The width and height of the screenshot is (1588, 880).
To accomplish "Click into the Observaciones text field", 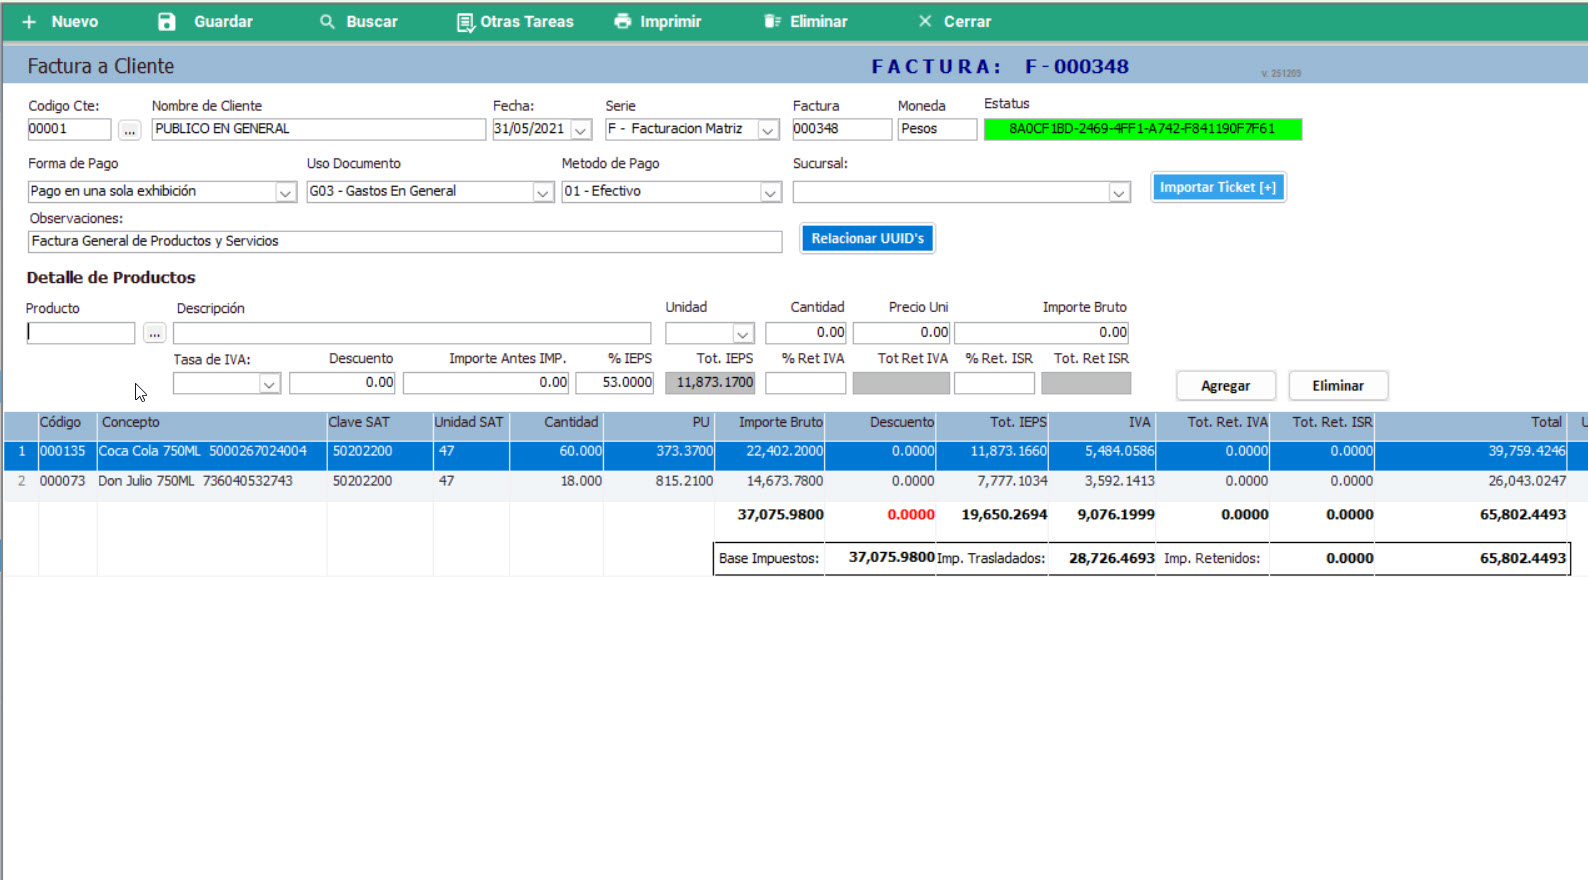I will pos(405,242).
